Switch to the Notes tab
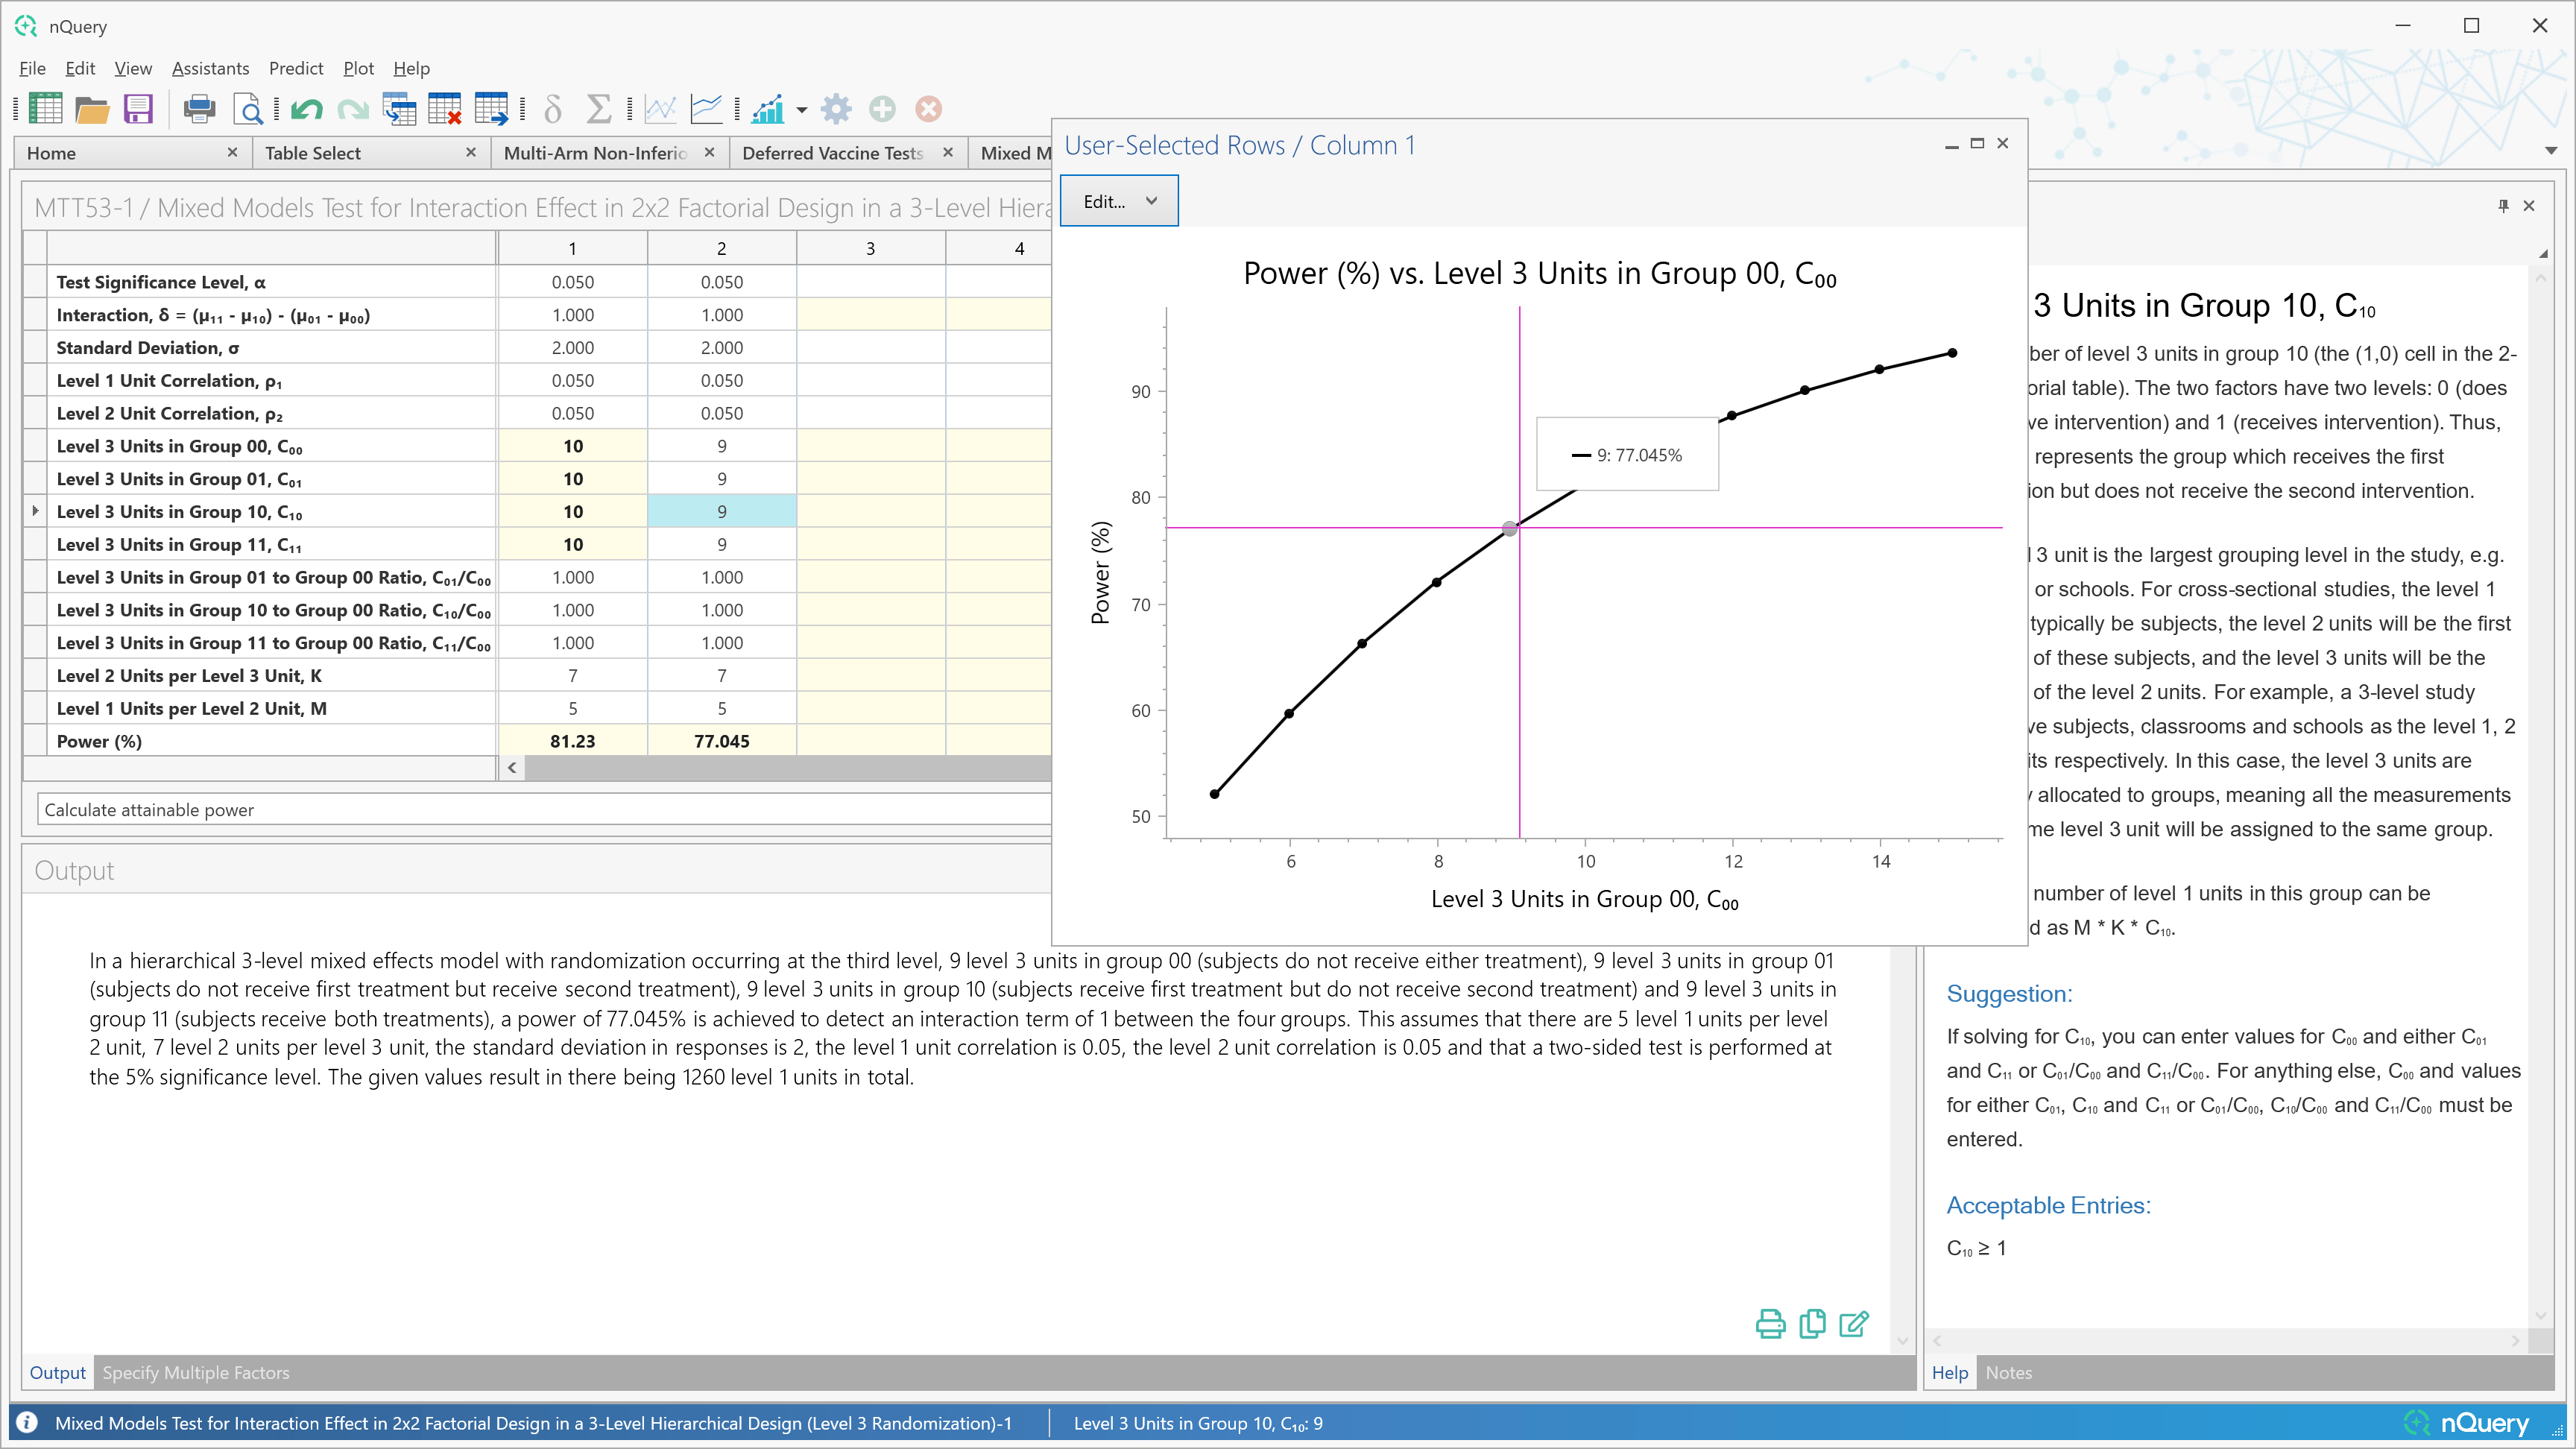Image resolution: width=2576 pixels, height=1449 pixels. pos(2008,1373)
